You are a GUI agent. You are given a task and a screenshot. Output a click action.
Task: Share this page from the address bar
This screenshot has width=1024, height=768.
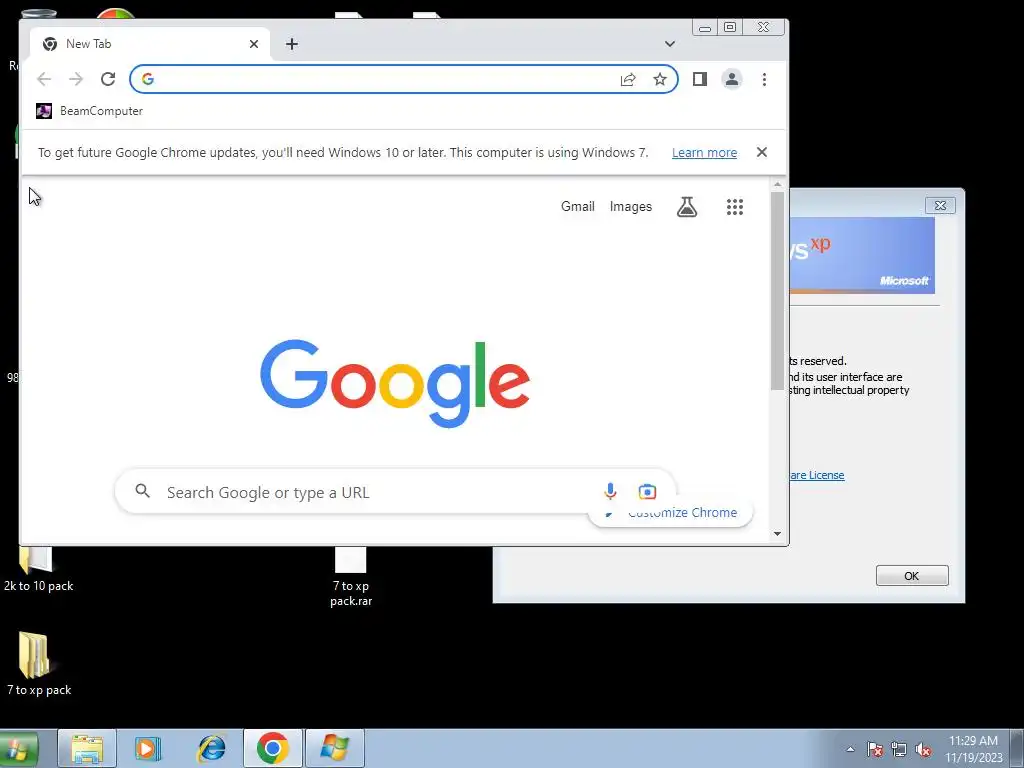(x=628, y=79)
